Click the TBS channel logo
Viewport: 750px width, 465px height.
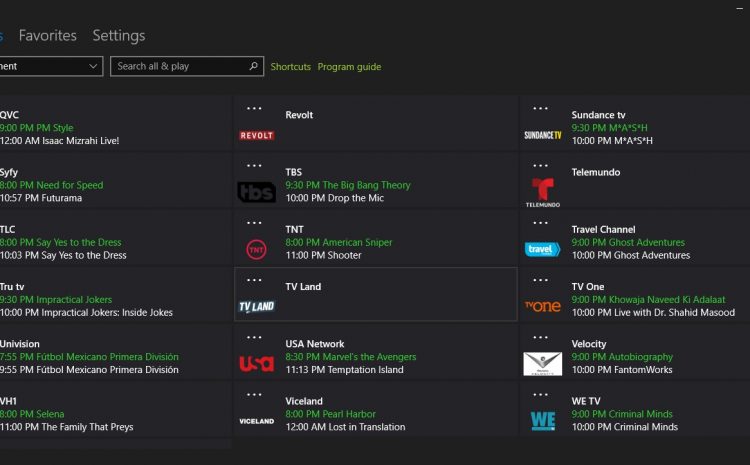[x=257, y=192]
